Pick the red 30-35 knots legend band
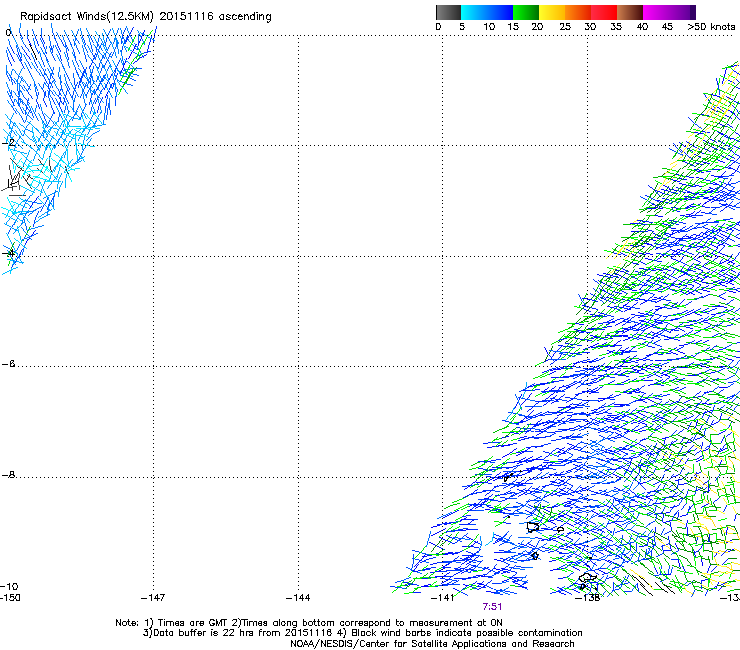The height and width of the screenshot is (650, 740). pyautogui.click(x=604, y=12)
